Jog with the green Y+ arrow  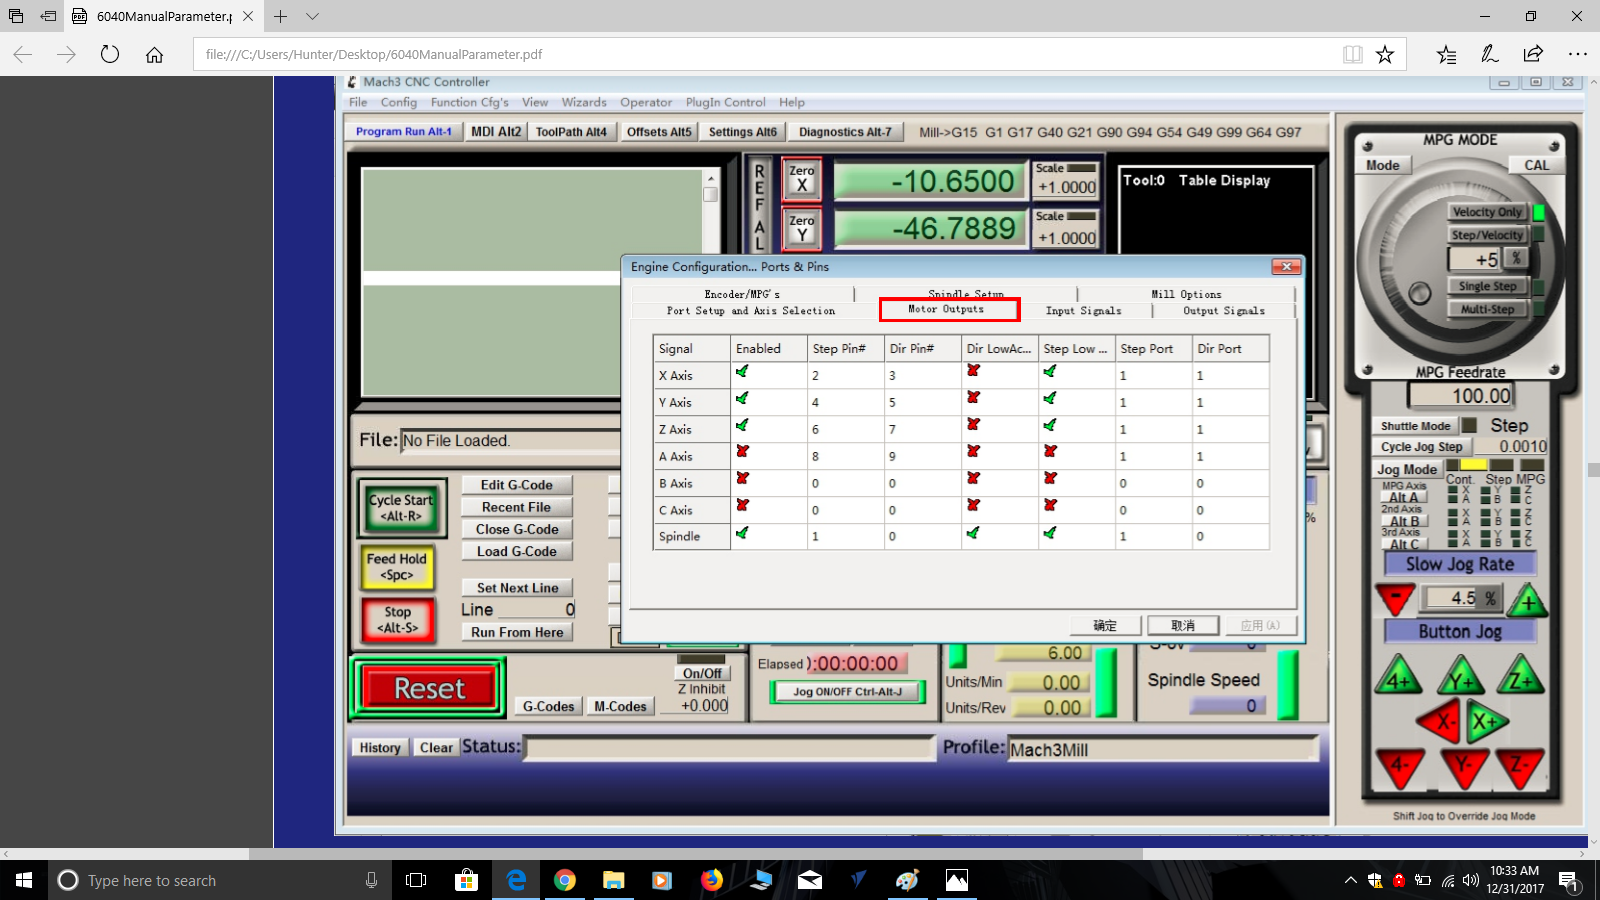[x=1461, y=676]
